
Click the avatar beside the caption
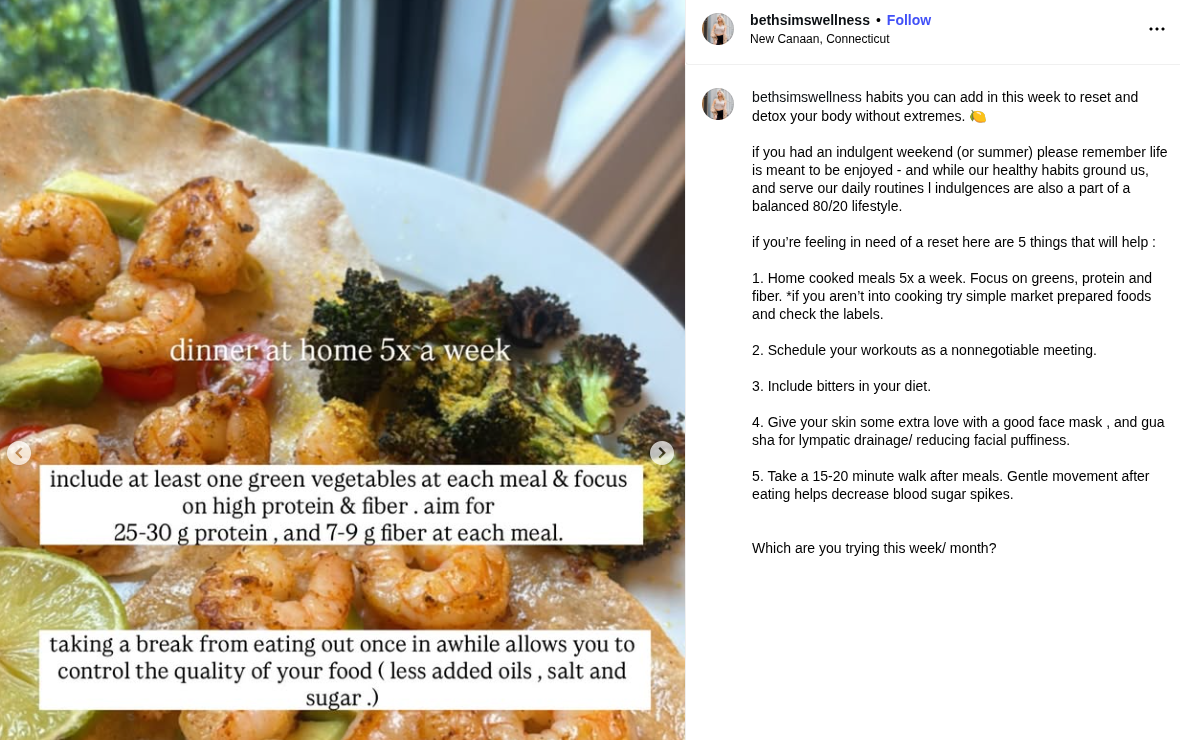717,104
